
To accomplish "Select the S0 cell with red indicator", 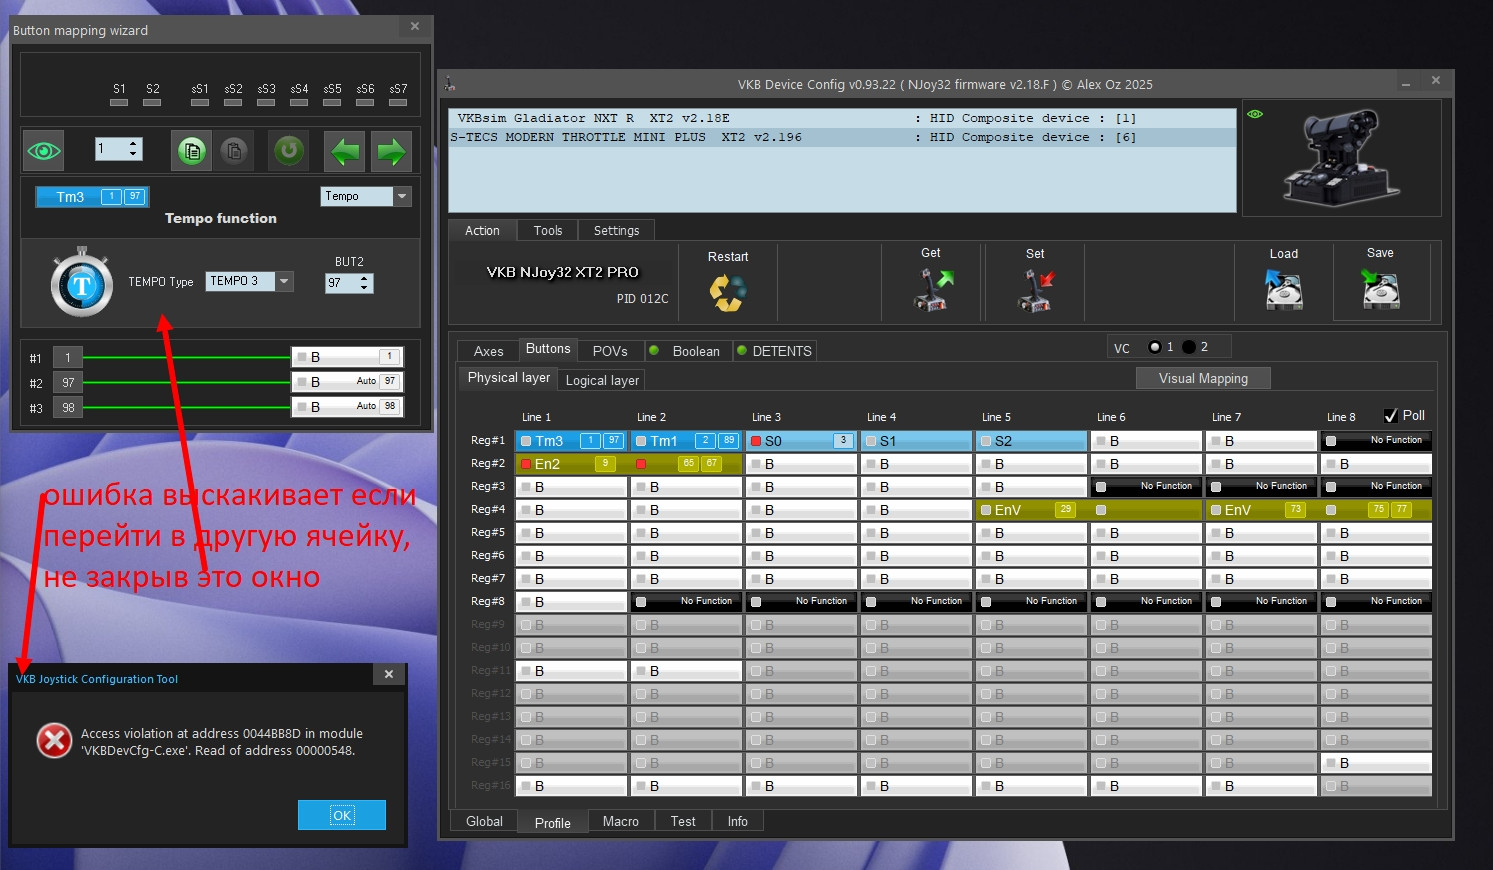I will [801, 441].
